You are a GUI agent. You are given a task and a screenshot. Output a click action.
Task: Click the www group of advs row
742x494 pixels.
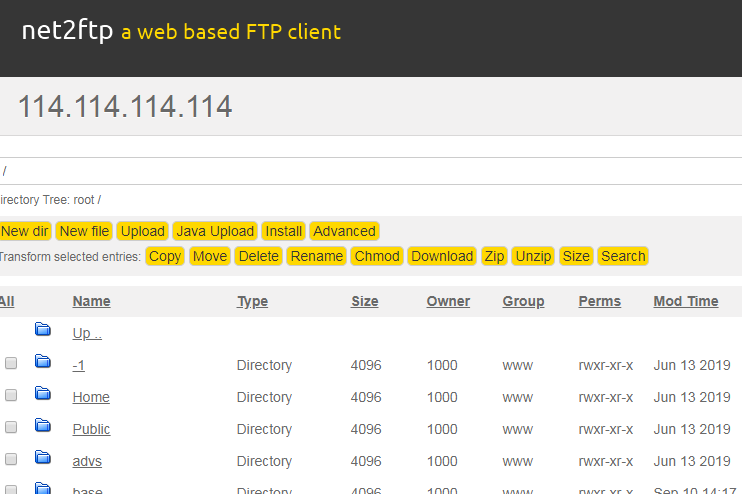coord(518,461)
